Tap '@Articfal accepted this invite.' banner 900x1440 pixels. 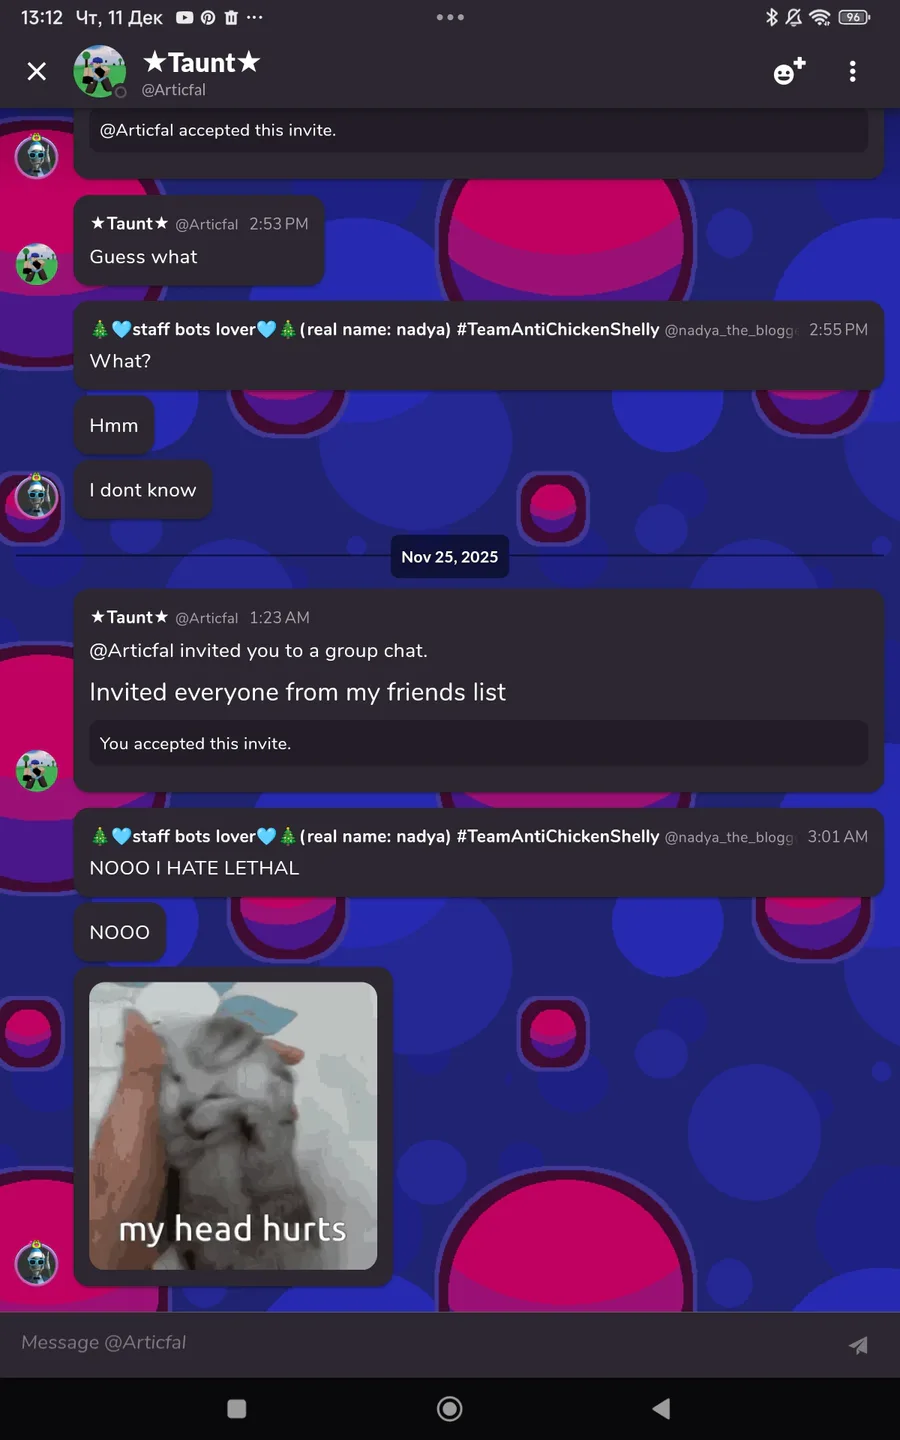(x=479, y=131)
